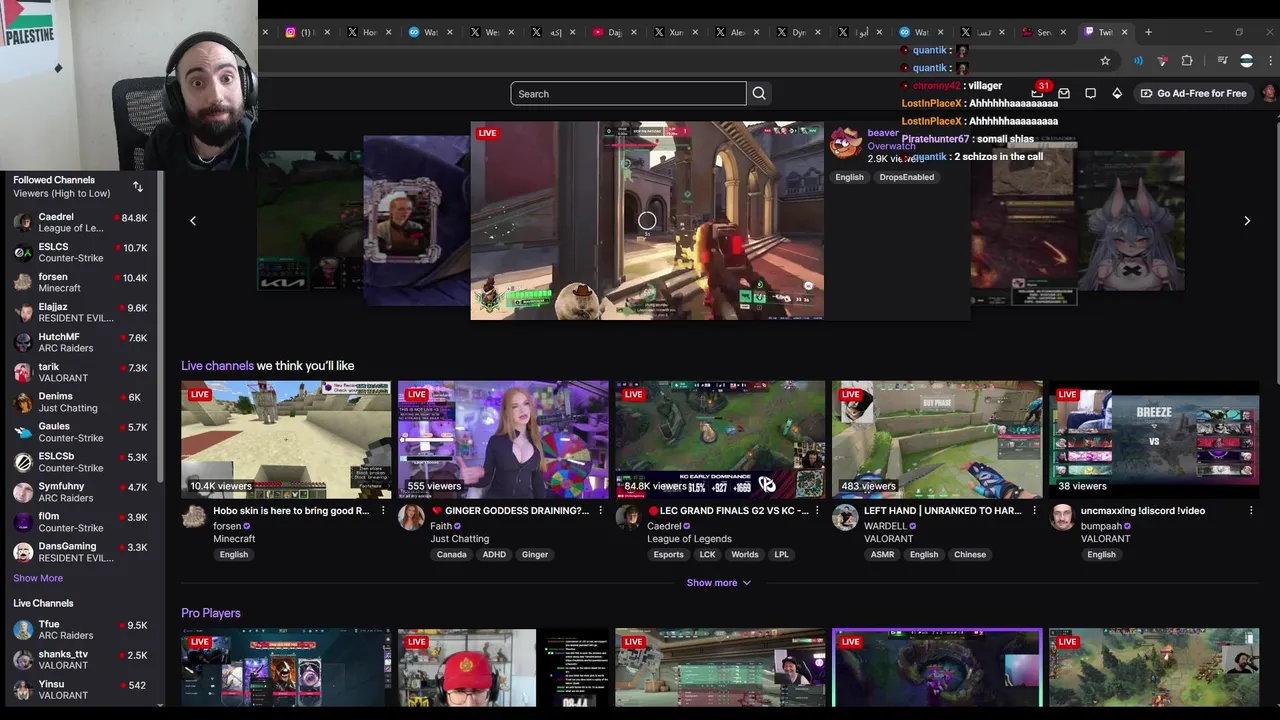The image size is (1280, 720).
Task: Click WARDELL's avatar on stream card
Action: [x=845, y=518]
